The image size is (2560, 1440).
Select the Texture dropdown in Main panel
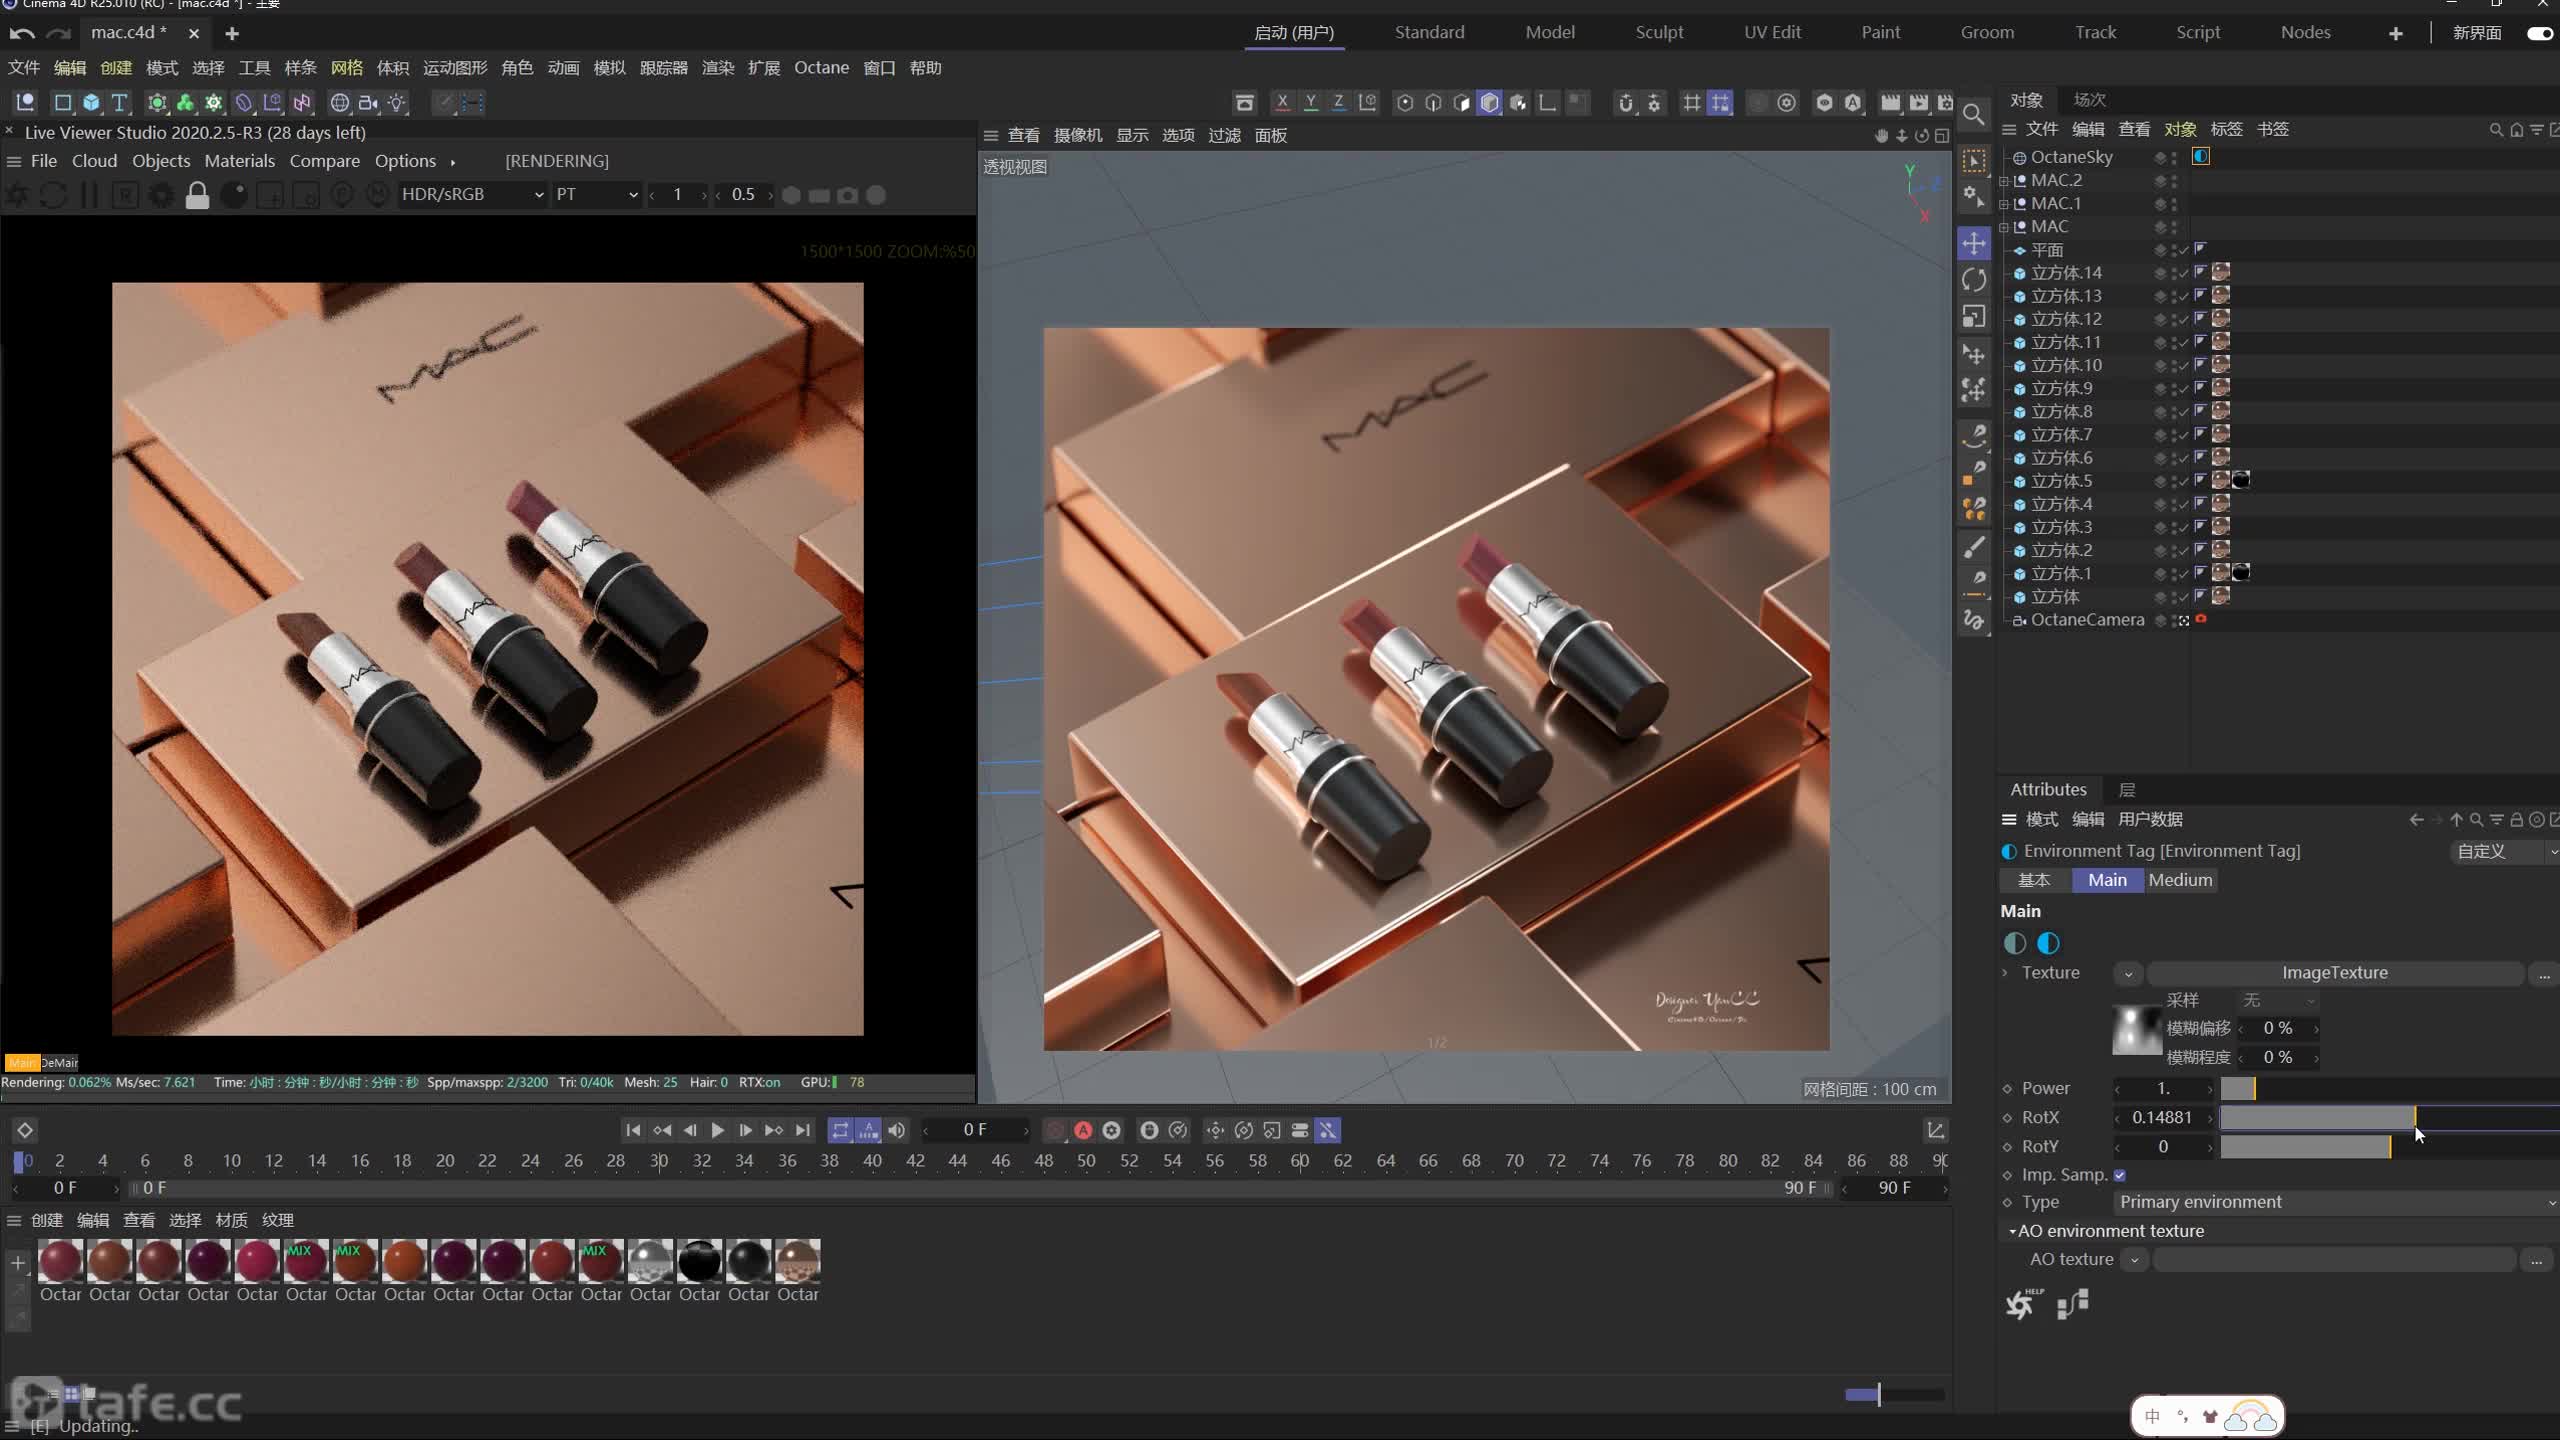click(x=2127, y=972)
